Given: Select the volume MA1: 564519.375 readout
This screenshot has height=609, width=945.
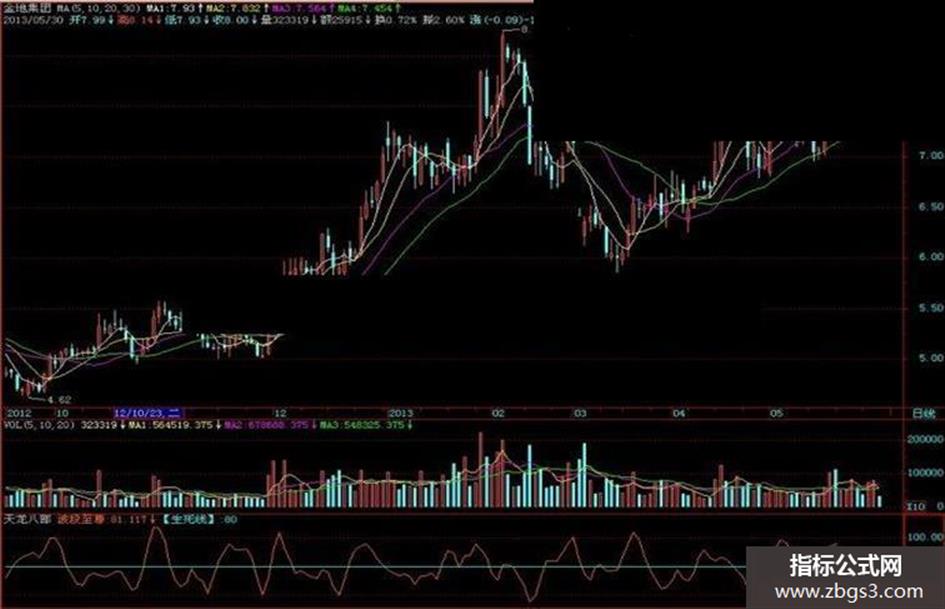Looking at the screenshot, I should click(172, 425).
